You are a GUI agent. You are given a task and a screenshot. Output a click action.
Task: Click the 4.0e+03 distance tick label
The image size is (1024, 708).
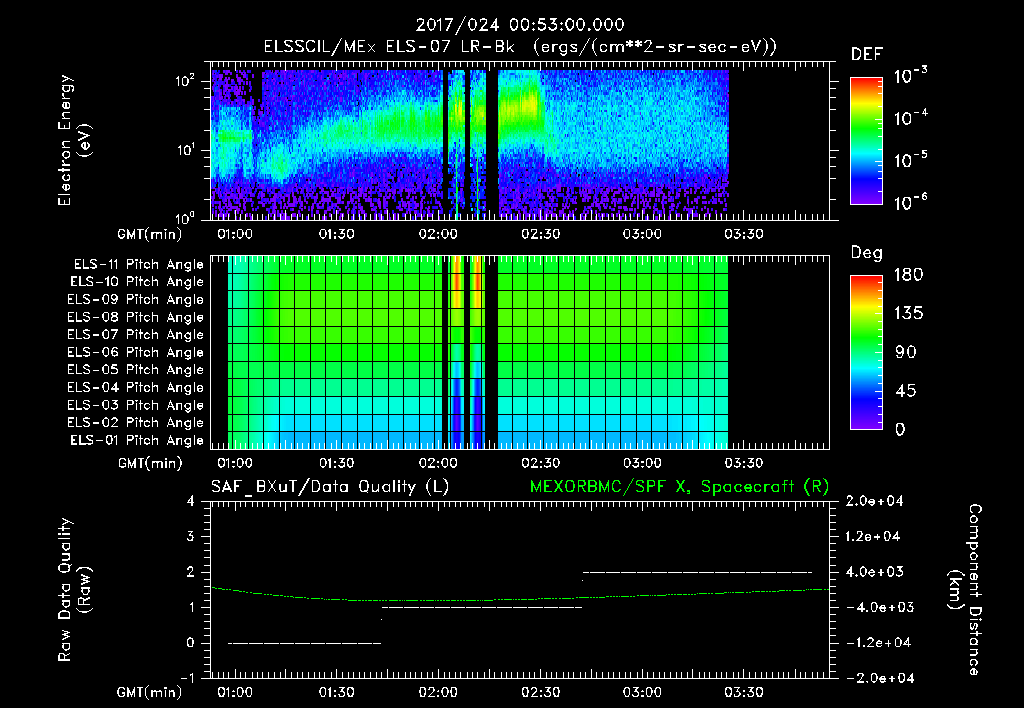[x=874, y=571]
